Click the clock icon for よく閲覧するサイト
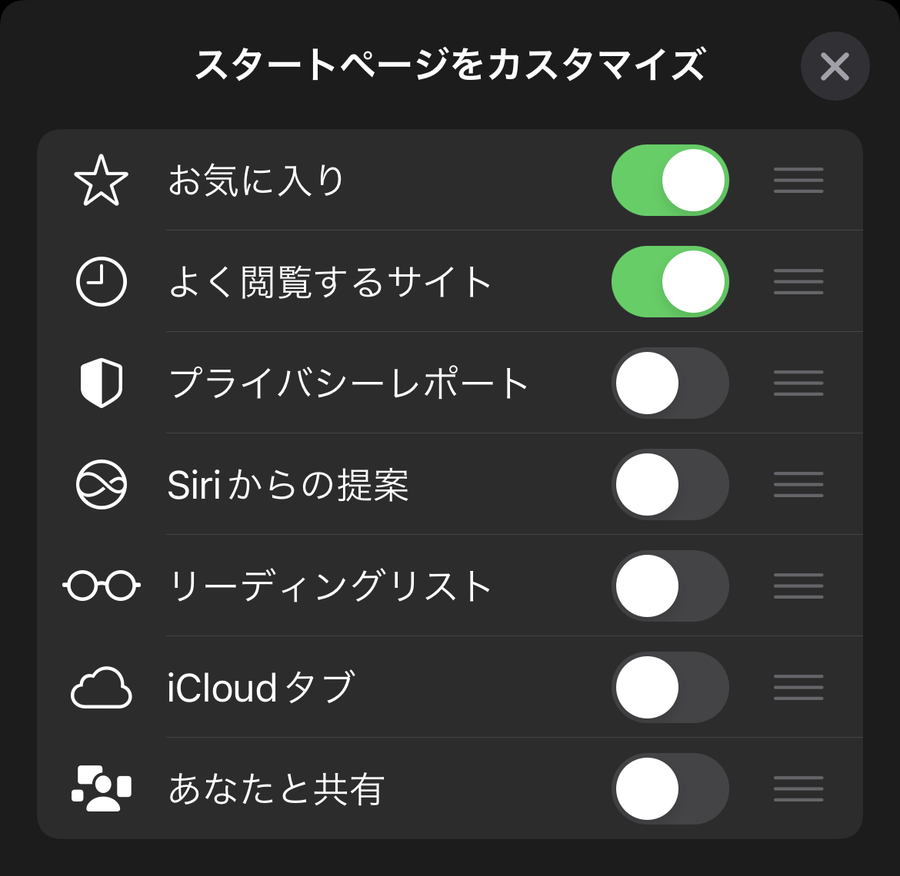The width and height of the screenshot is (900, 876). click(101, 283)
